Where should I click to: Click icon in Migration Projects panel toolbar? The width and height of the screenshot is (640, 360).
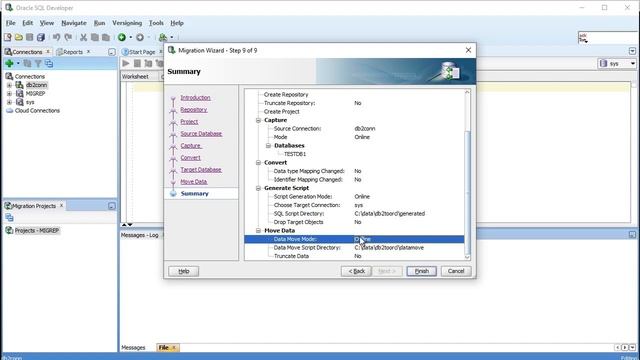pyautogui.click(x=9, y=218)
